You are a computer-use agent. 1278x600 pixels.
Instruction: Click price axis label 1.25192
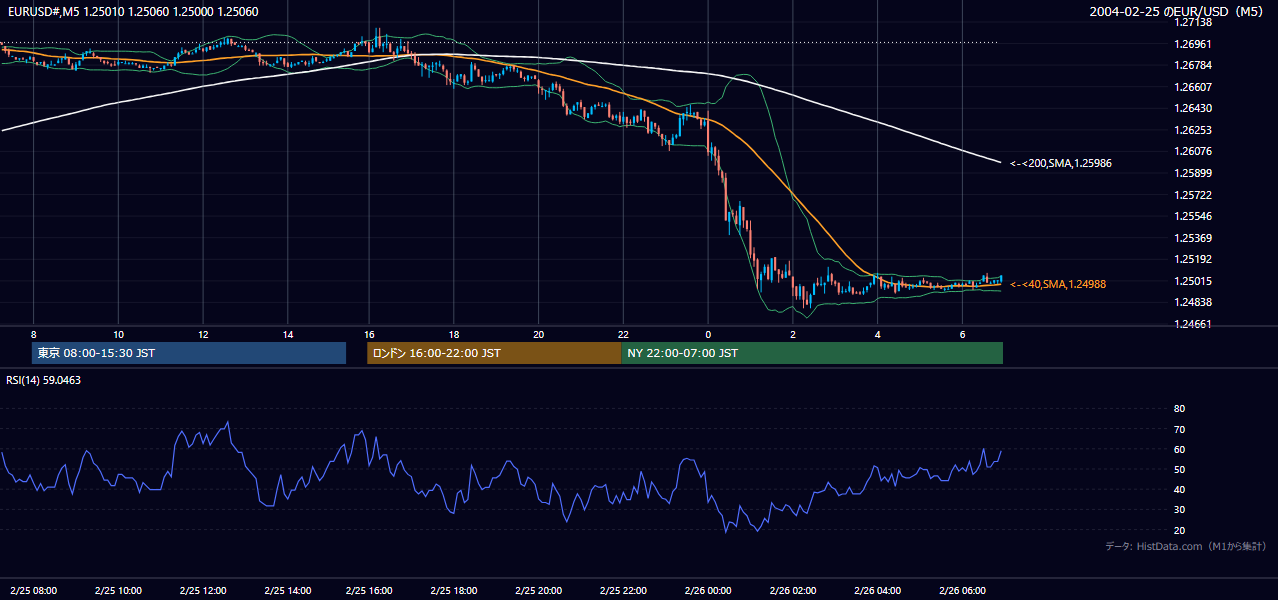coord(1194,259)
